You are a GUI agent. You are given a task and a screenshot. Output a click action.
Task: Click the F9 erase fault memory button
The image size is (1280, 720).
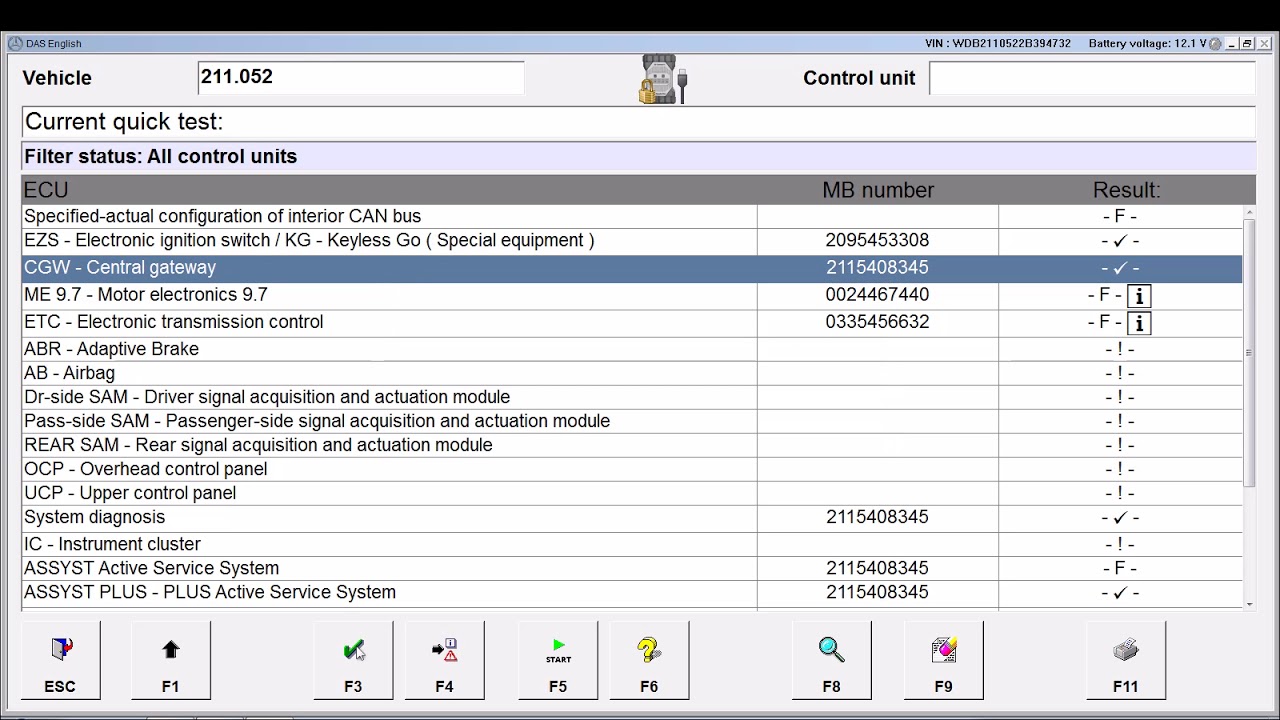coord(943,661)
